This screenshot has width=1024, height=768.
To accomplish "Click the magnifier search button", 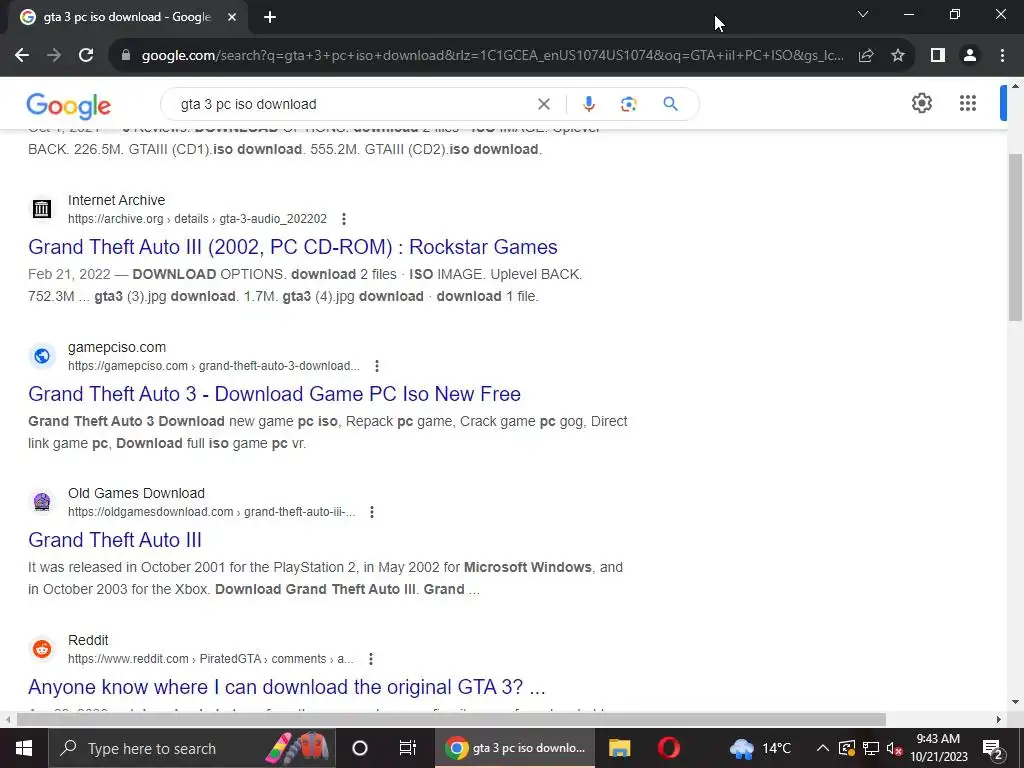I will [x=671, y=104].
